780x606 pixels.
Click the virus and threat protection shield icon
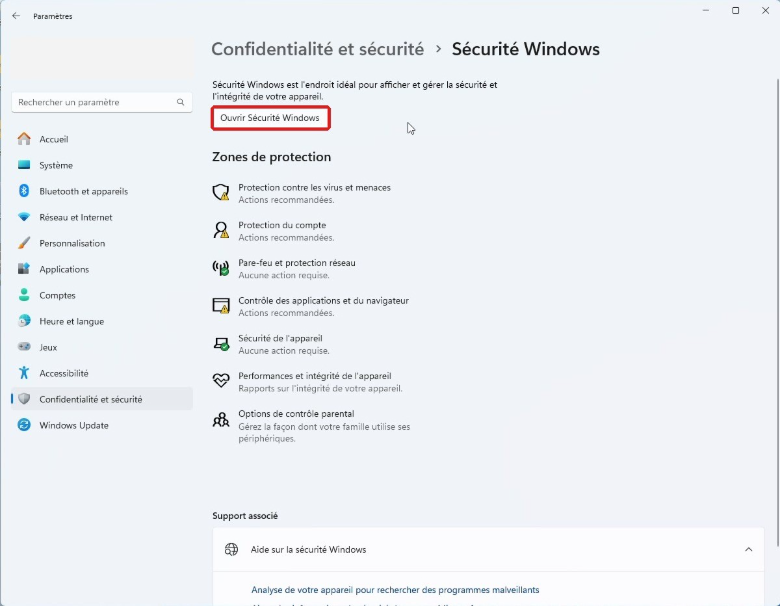tap(221, 192)
